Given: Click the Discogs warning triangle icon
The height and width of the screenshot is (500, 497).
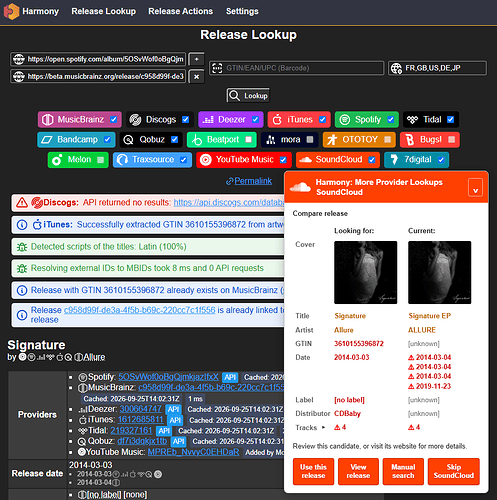Looking at the screenshot, I should click(22, 202).
